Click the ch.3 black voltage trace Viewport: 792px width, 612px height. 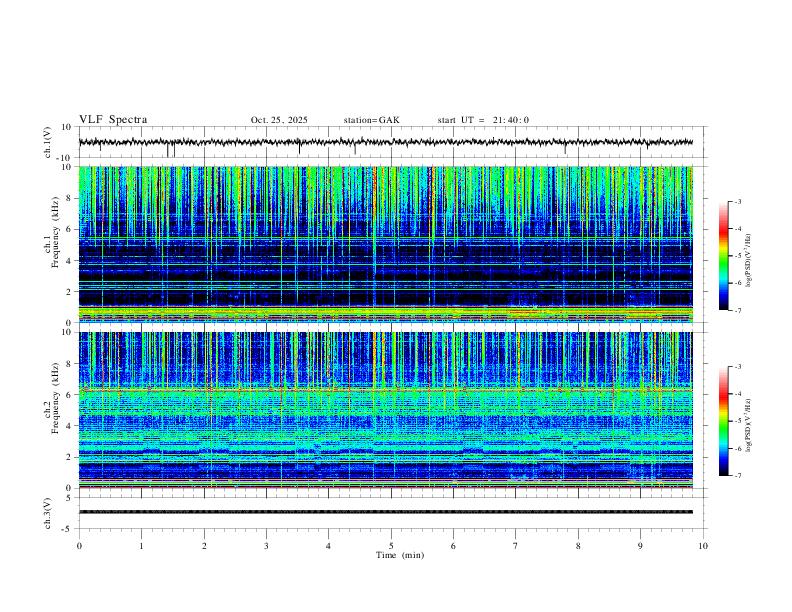(386, 512)
